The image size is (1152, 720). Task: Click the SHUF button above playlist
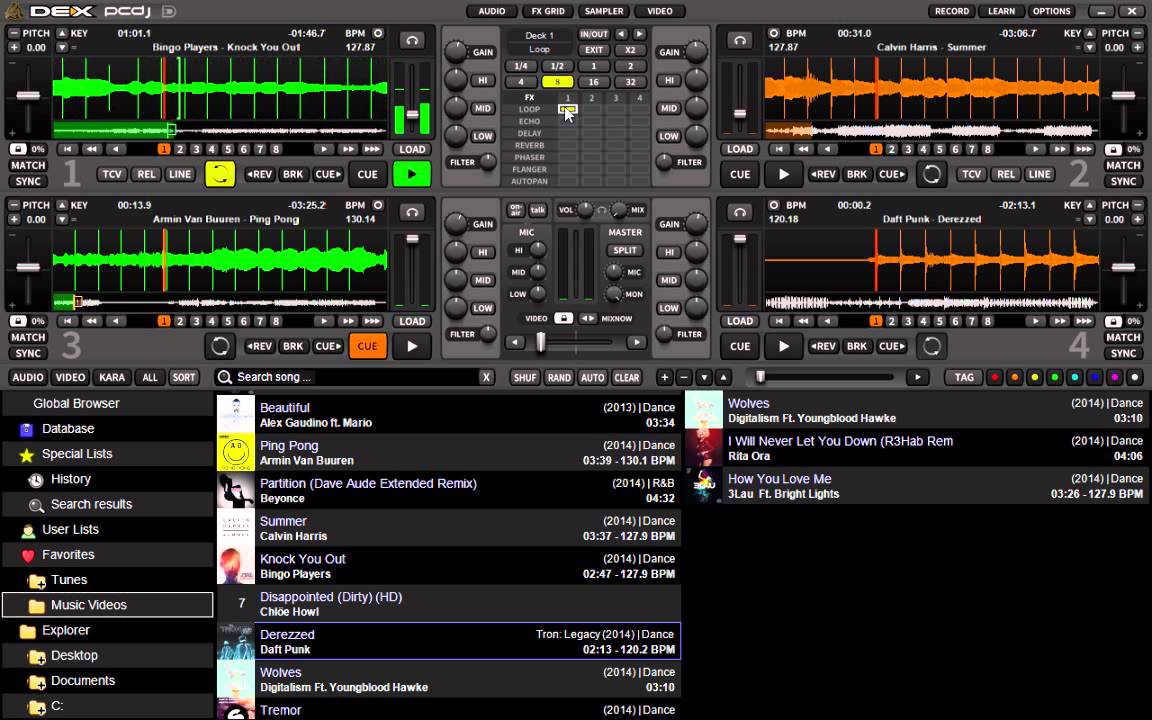click(x=524, y=377)
